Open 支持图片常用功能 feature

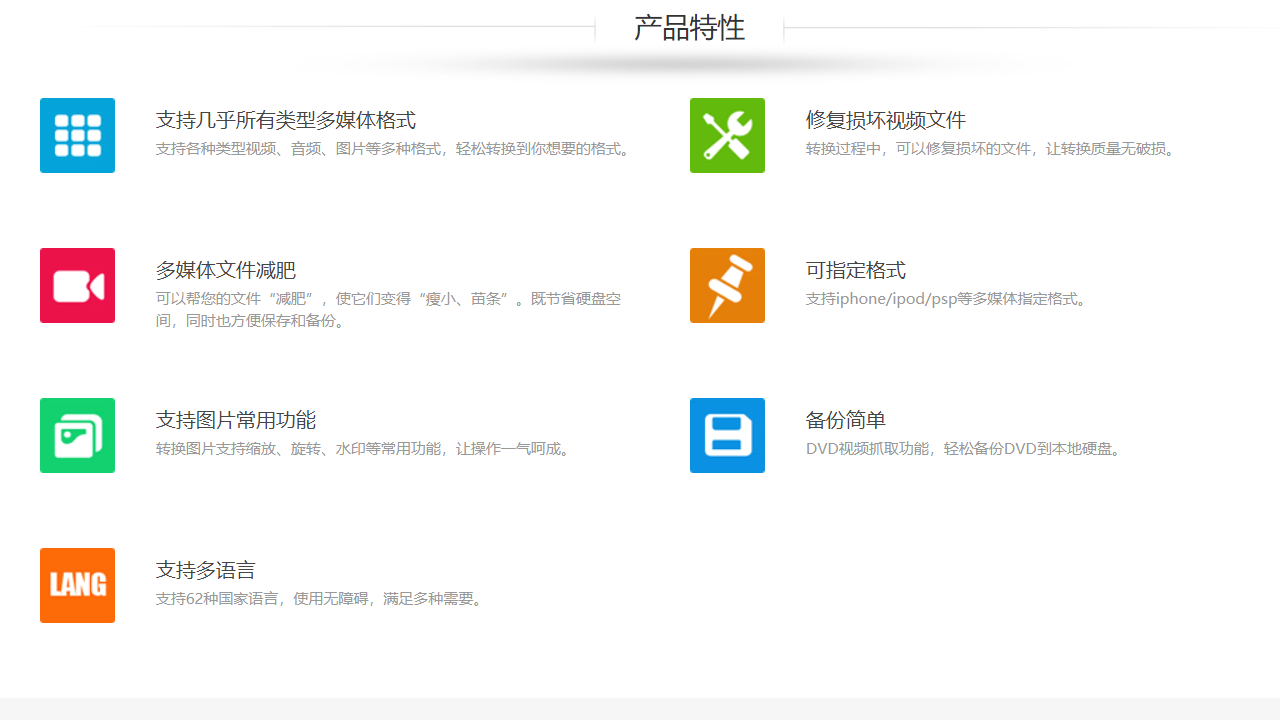(235, 419)
